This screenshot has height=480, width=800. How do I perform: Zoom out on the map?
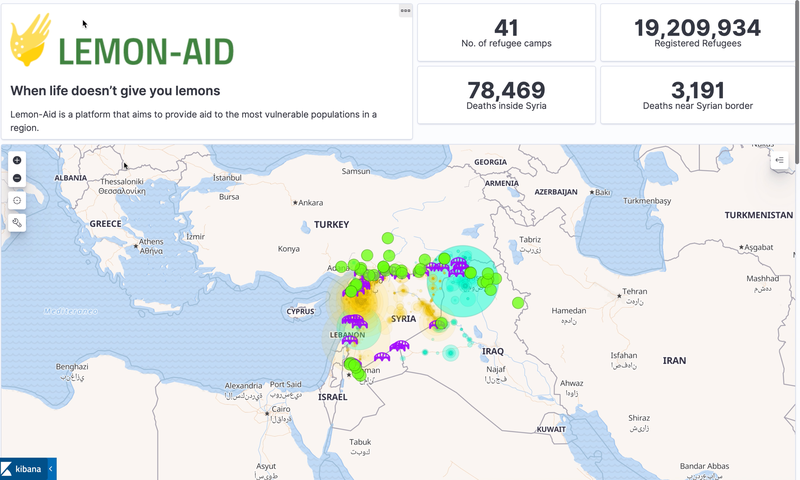pyautogui.click(x=17, y=179)
